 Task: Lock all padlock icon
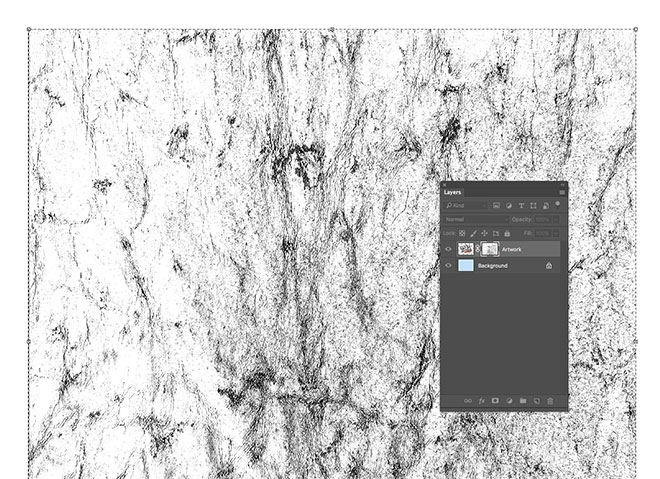coord(507,233)
